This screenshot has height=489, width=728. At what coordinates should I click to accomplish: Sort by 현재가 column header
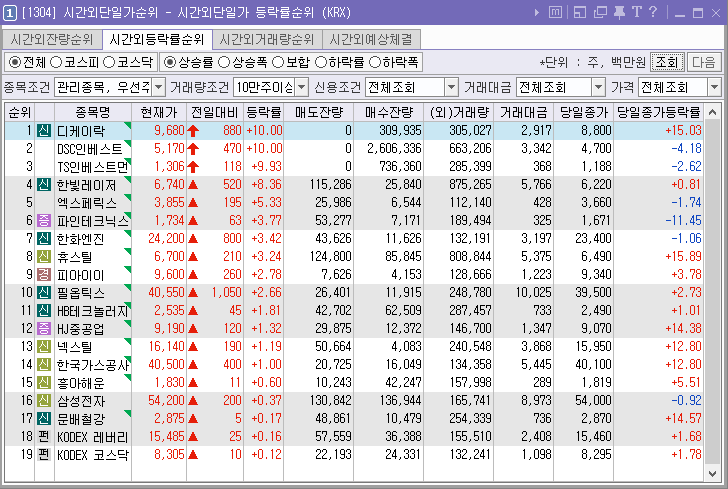click(159, 112)
